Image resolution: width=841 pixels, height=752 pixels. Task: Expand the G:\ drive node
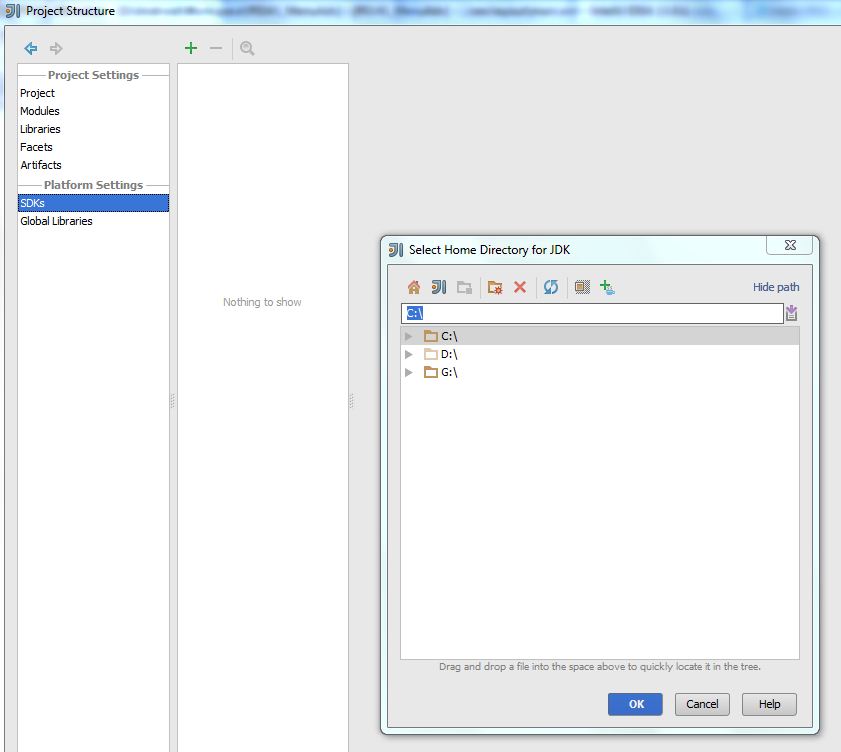click(x=409, y=372)
